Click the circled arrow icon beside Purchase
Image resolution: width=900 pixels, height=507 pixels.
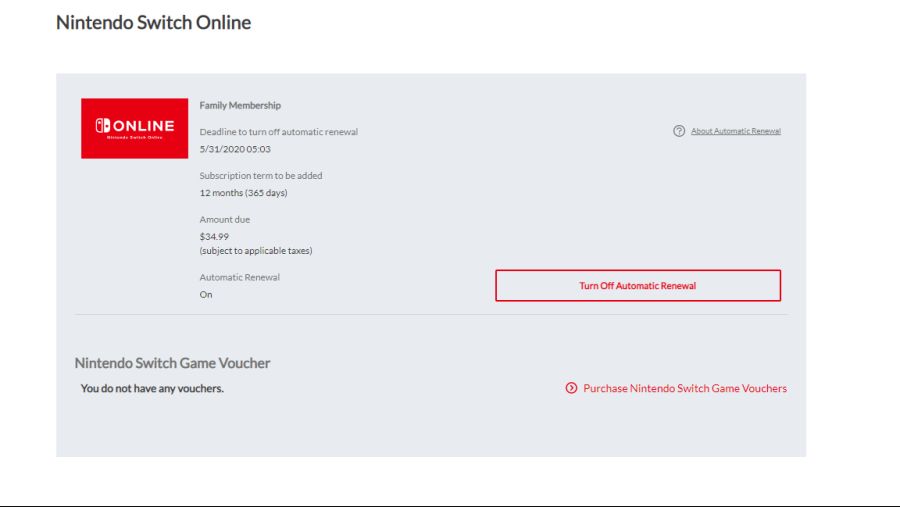point(571,388)
